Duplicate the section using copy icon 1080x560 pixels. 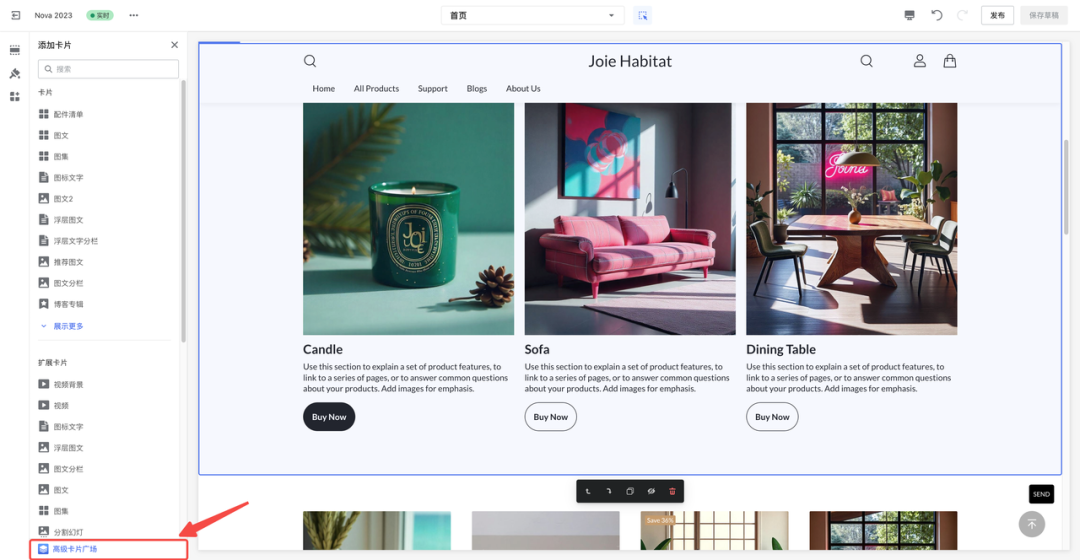pos(630,491)
